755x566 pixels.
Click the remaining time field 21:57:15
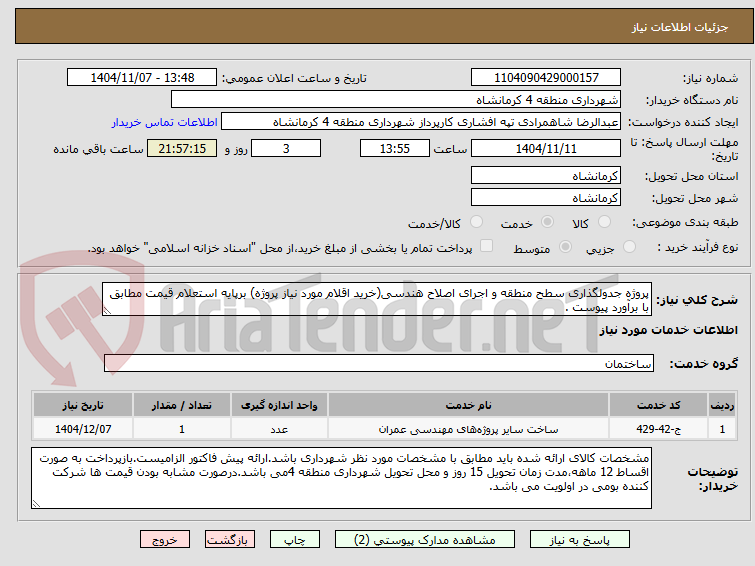tap(182, 148)
